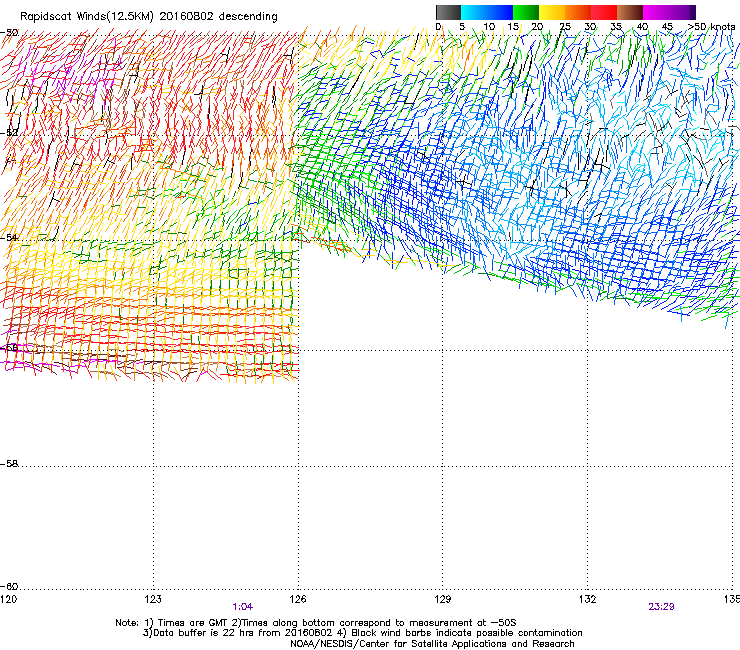Click the green 15-20 knots color band
740x650 pixels.
coord(526,12)
